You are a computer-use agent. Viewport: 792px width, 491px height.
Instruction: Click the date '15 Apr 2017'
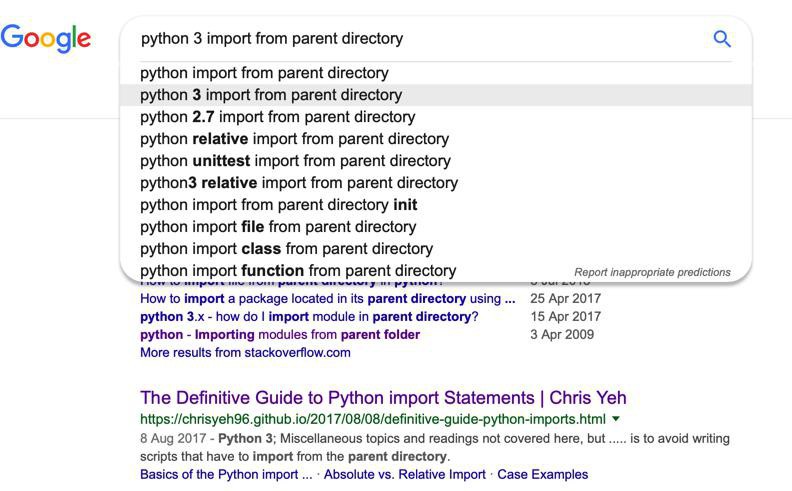pos(565,317)
